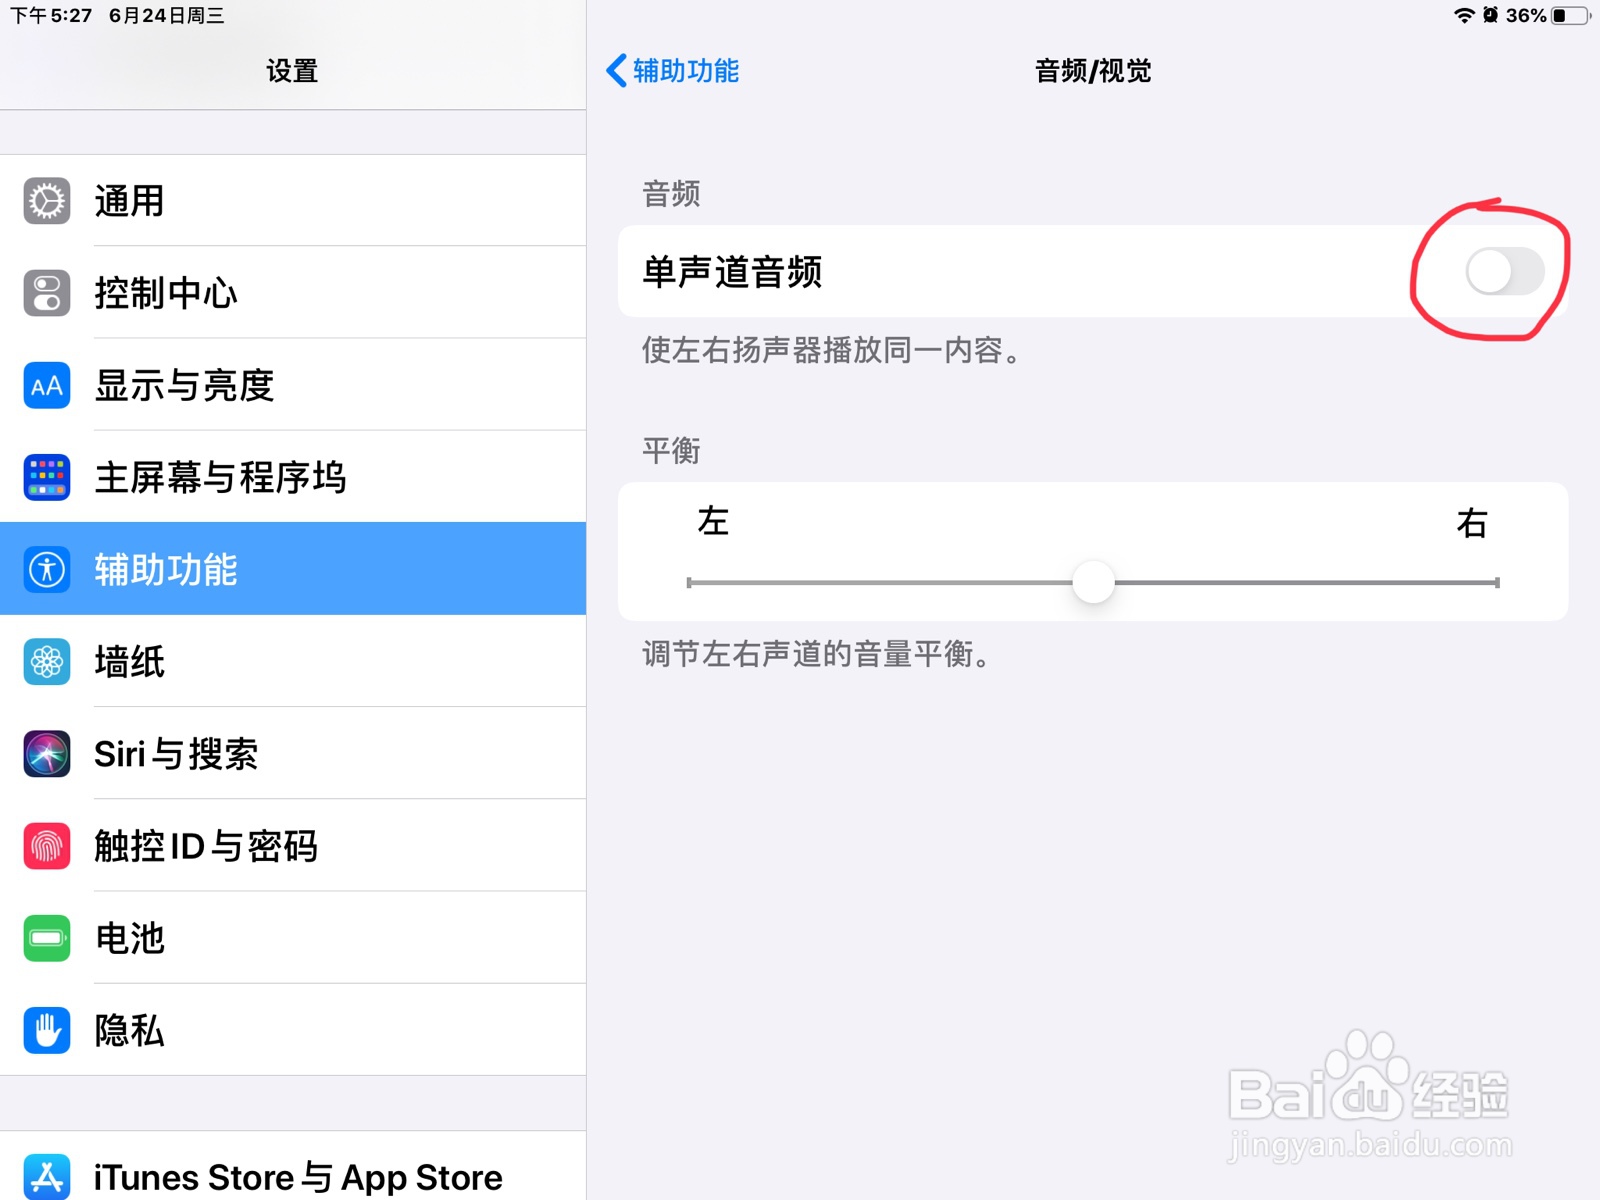
Task: Open the Siri 与搜索 icon
Action: [47, 754]
